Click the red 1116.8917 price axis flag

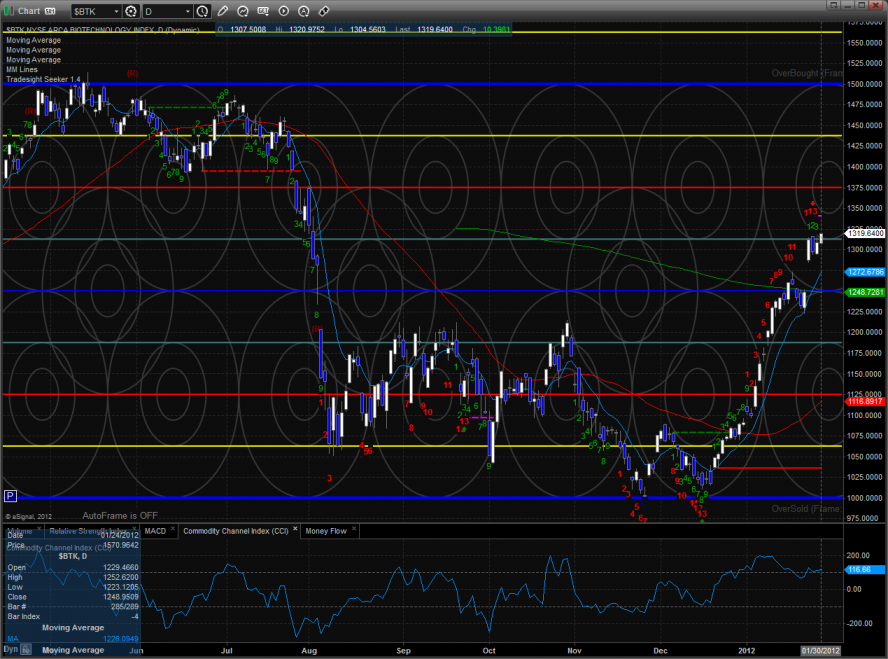tap(865, 401)
